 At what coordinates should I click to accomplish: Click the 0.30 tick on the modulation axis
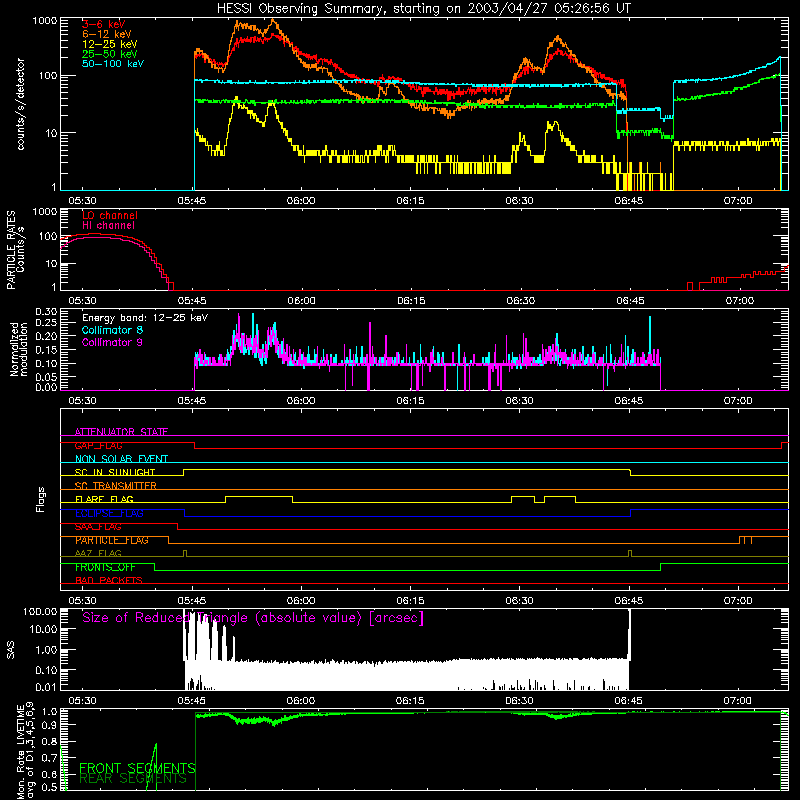click(46, 312)
